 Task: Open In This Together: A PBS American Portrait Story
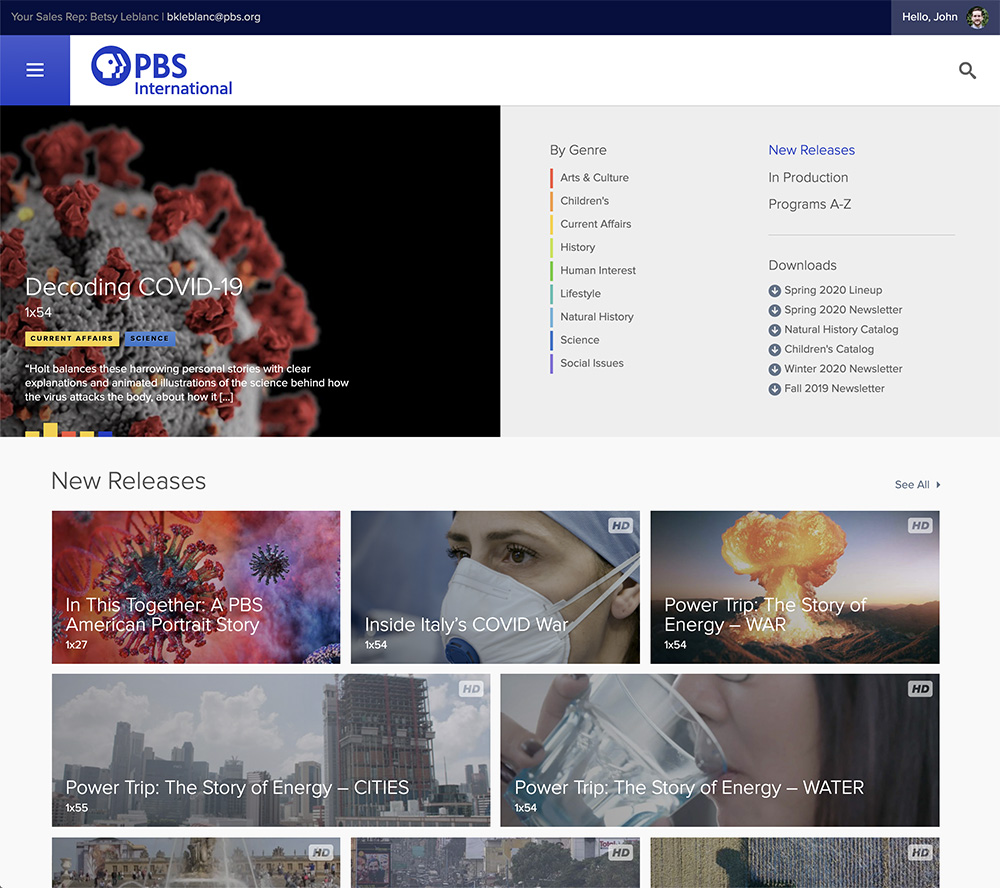point(195,587)
